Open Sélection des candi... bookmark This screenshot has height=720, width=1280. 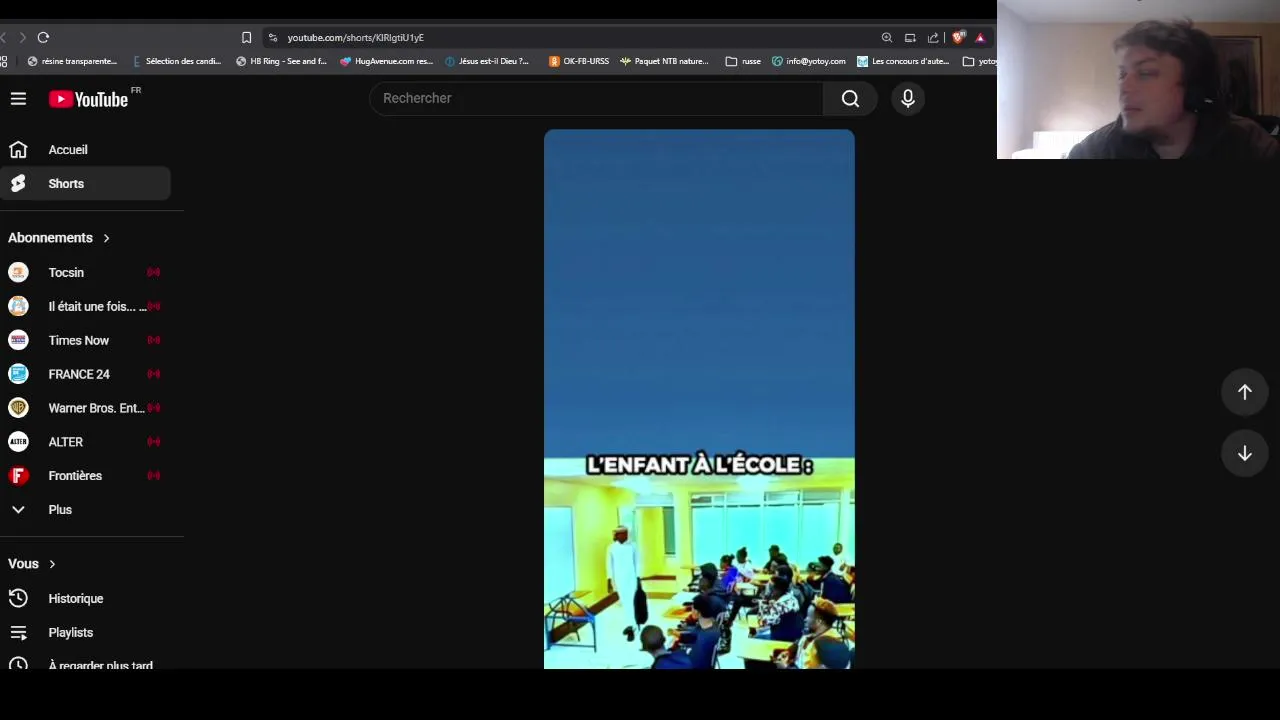[x=176, y=61]
